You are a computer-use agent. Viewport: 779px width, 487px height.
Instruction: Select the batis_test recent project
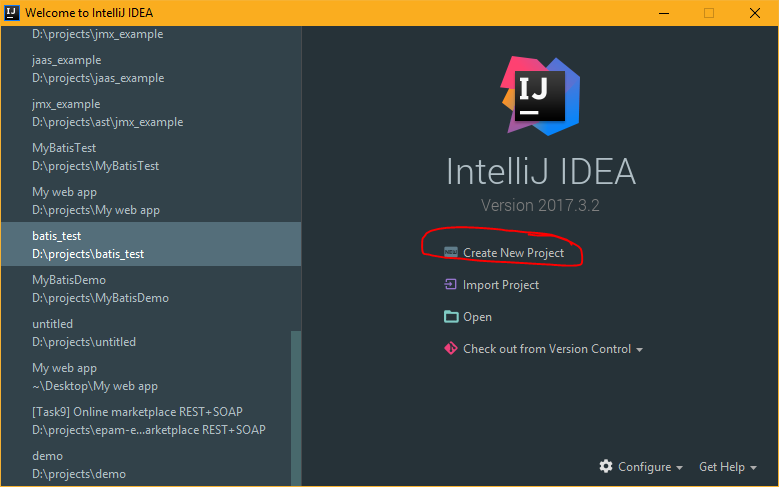pyautogui.click(x=151, y=244)
